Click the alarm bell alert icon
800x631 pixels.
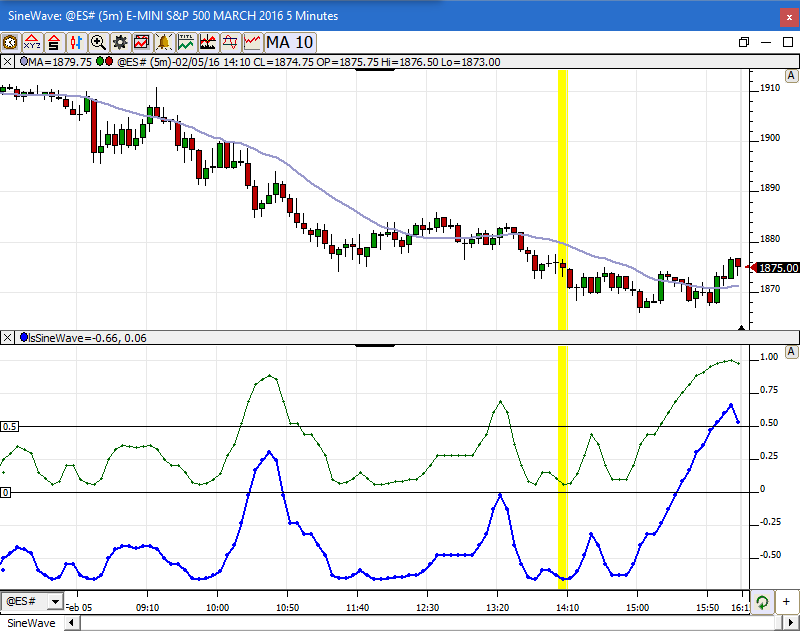point(164,42)
